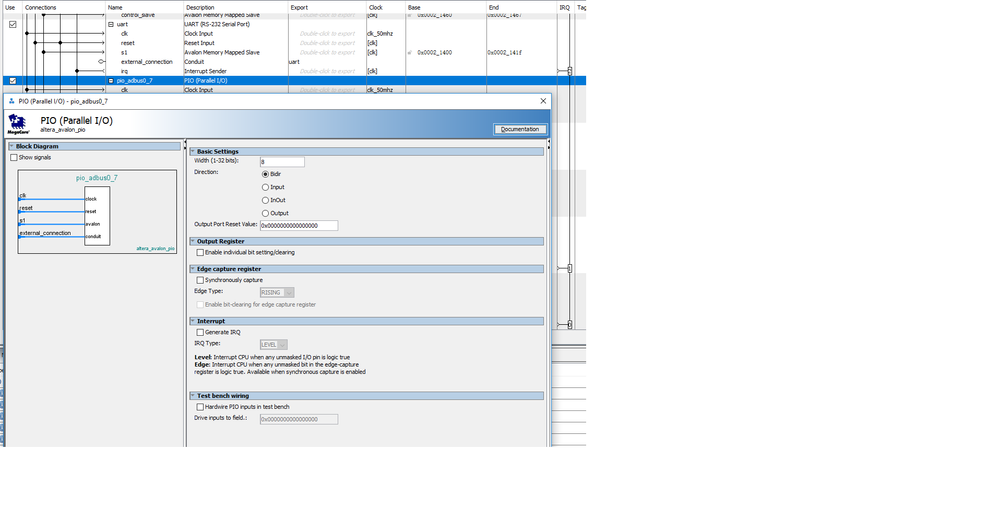The height and width of the screenshot is (529, 999).
Task: Click the altera_avalon_pio label in block diagram
Action: (x=155, y=249)
